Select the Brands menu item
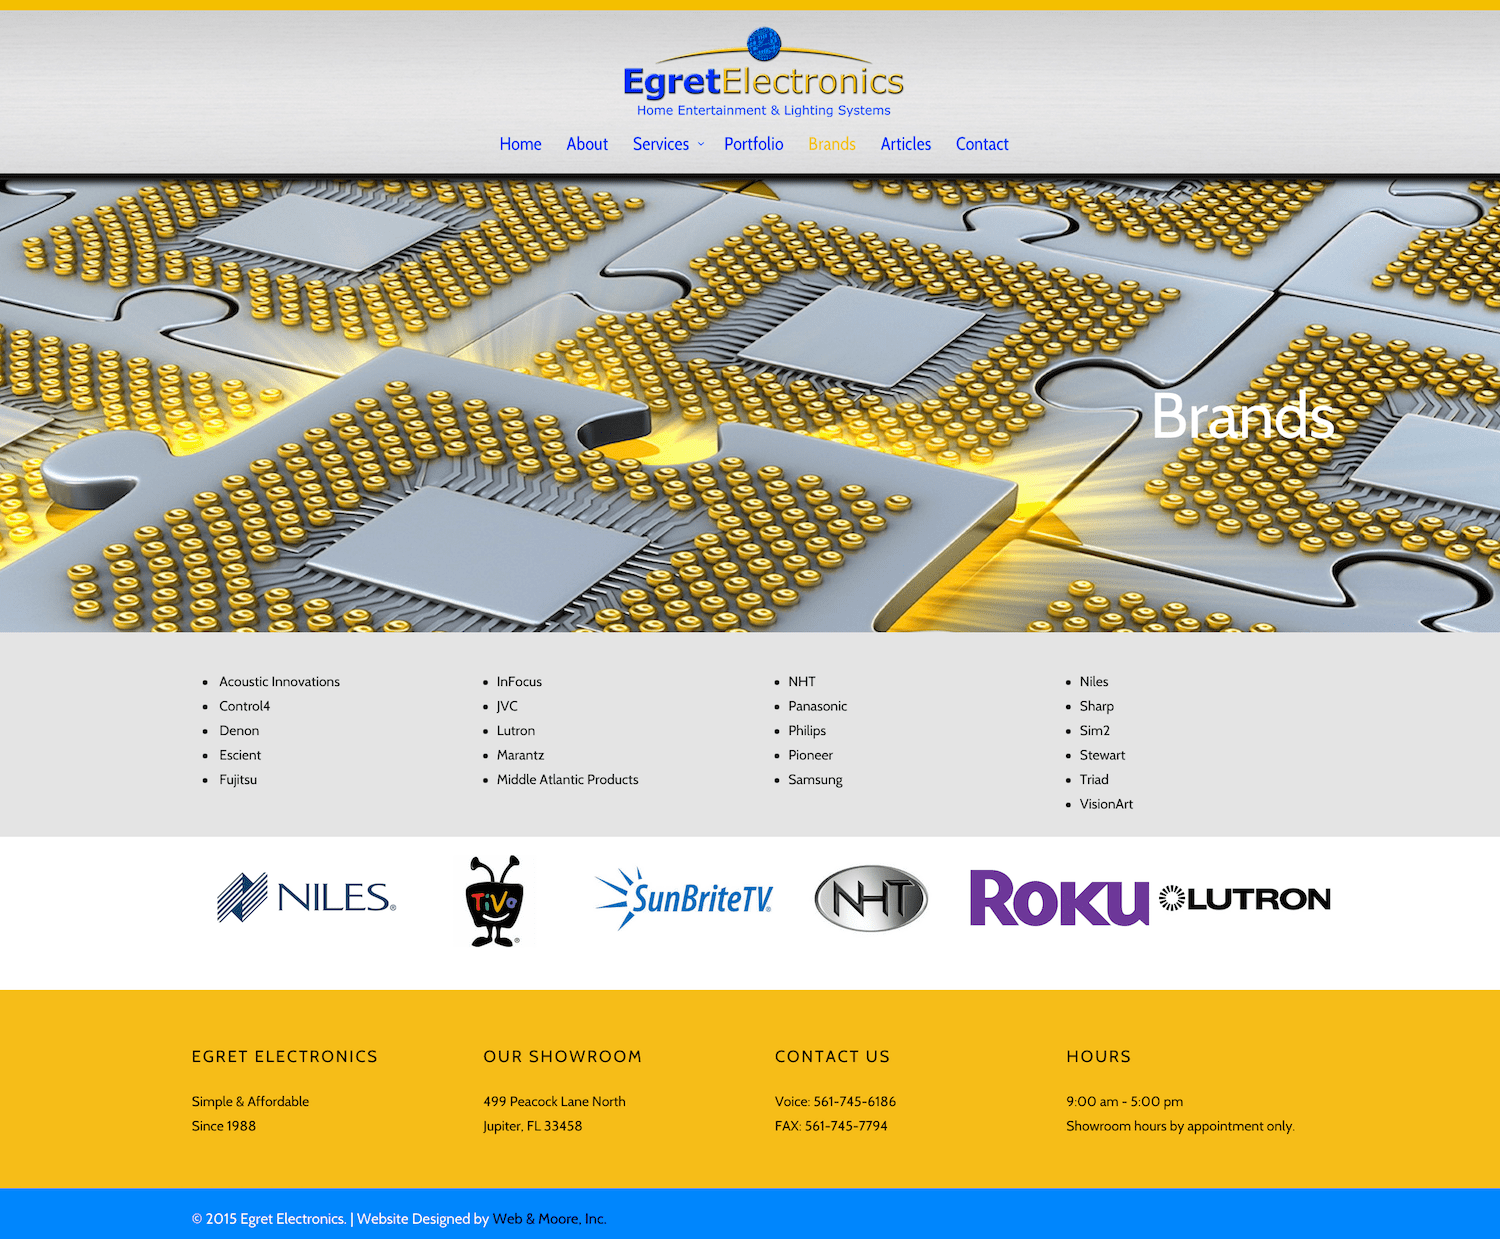The height and width of the screenshot is (1239, 1500). [x=832, y=144]
